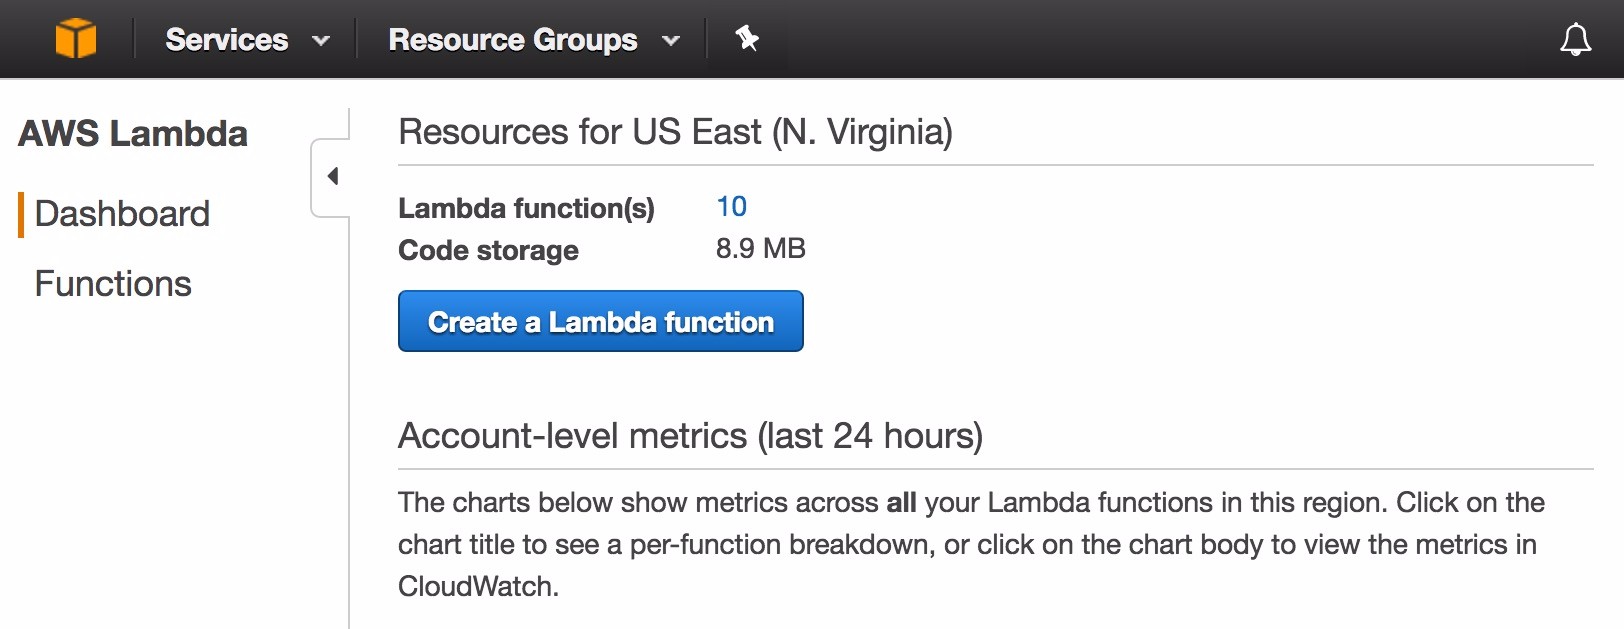
Task: Collapse the sidebar with the arrow
Action: click(x=333, y=177)
